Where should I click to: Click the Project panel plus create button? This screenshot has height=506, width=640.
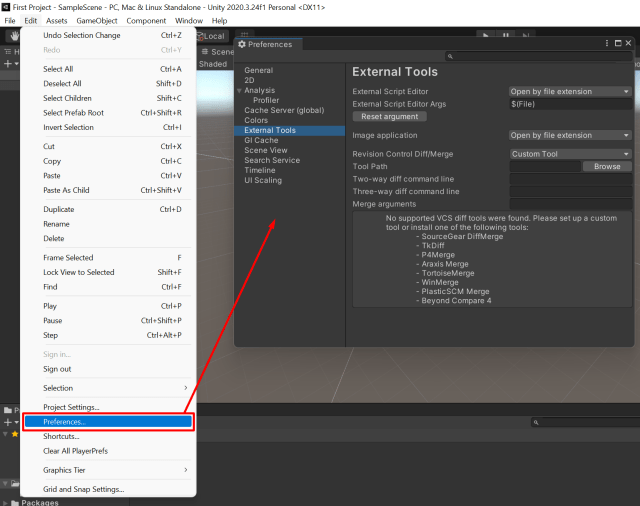7,422
